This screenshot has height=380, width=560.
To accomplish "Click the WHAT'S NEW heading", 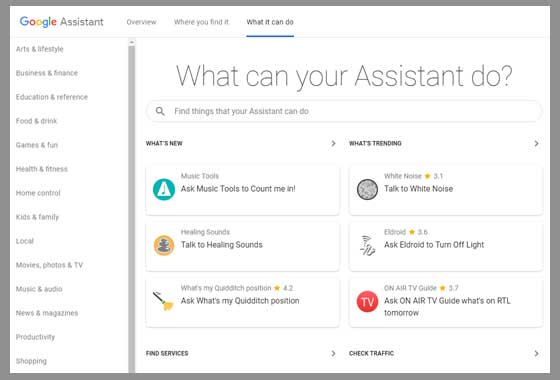I will coord(164,143).
